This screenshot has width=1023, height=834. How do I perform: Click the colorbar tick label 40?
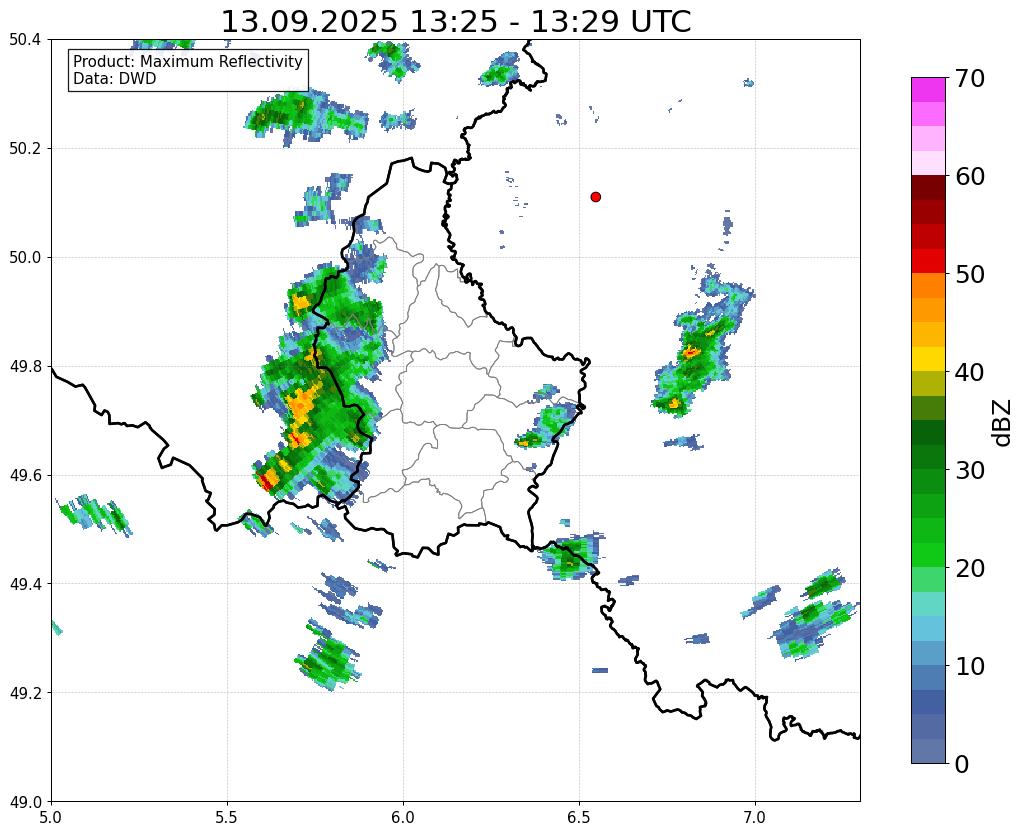(x=969, y=372)
